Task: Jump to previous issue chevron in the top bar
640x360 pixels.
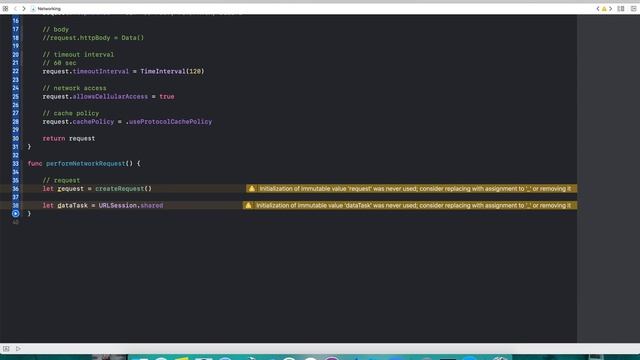Action: [598, 9]
